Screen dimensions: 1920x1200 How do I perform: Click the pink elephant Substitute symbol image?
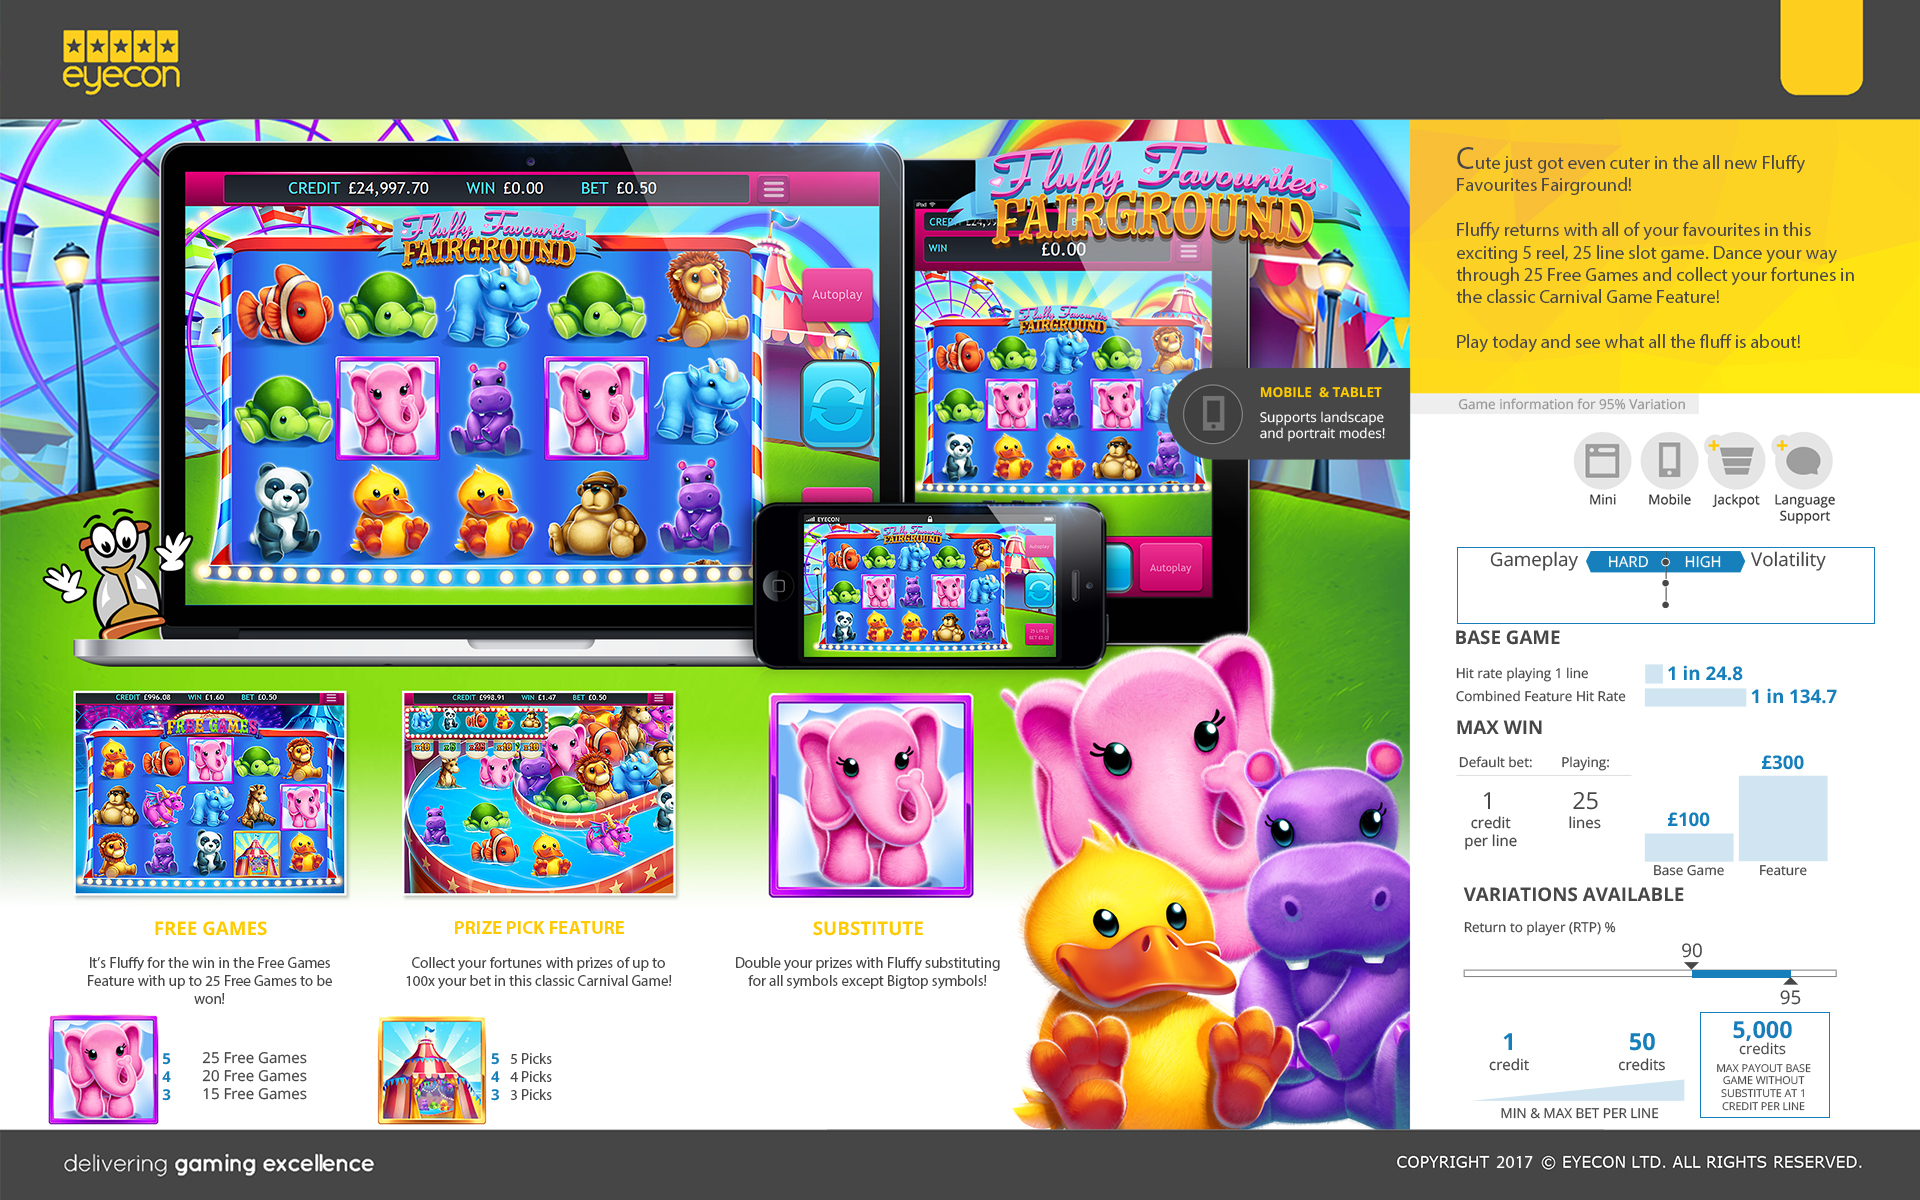click(870, 795)
